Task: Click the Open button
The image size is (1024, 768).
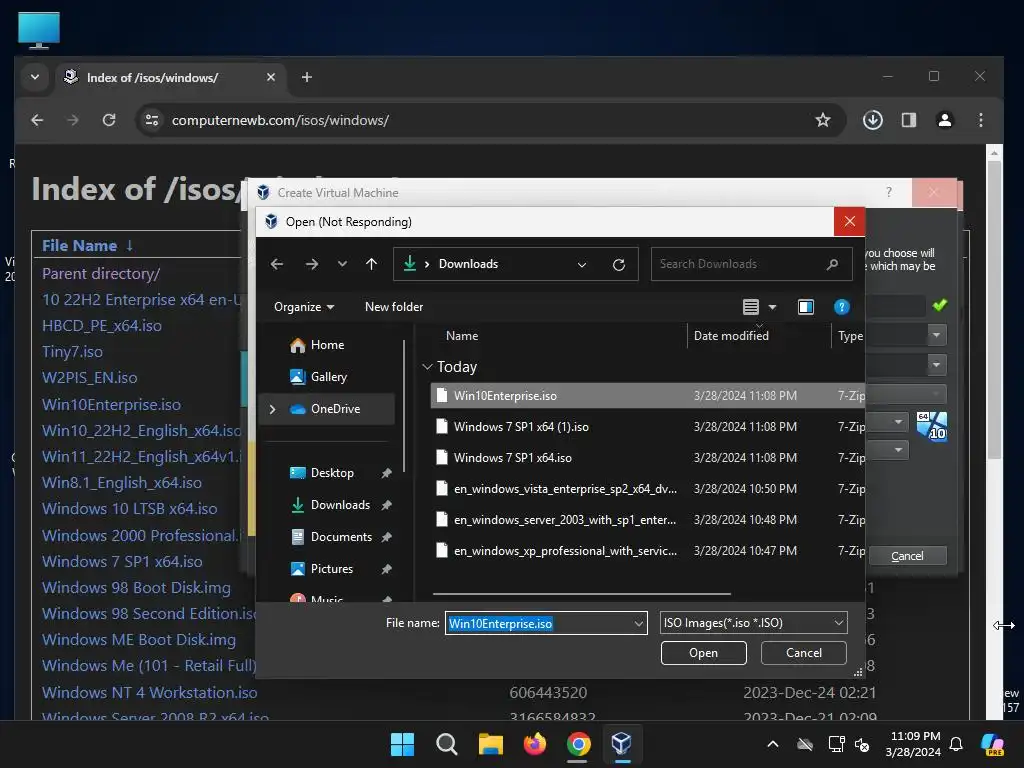Action: (703, 653)
